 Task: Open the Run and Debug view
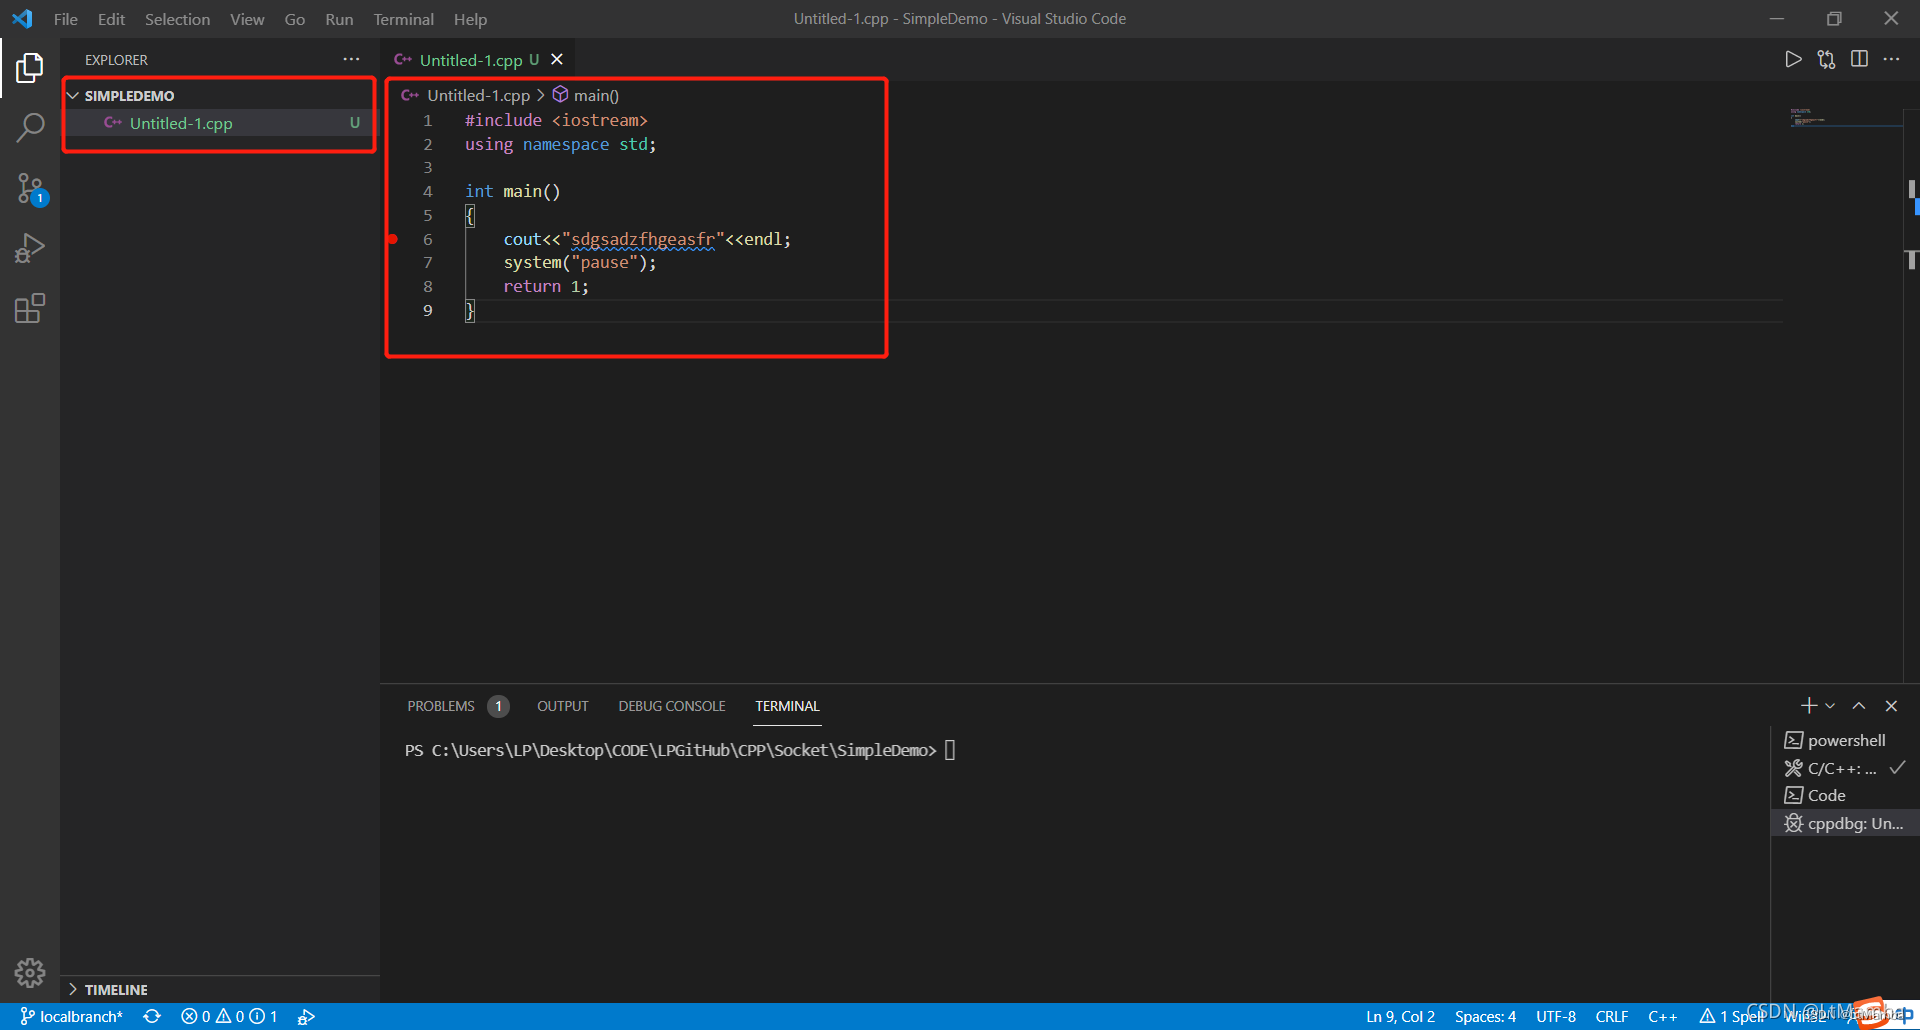coord(30,248)
